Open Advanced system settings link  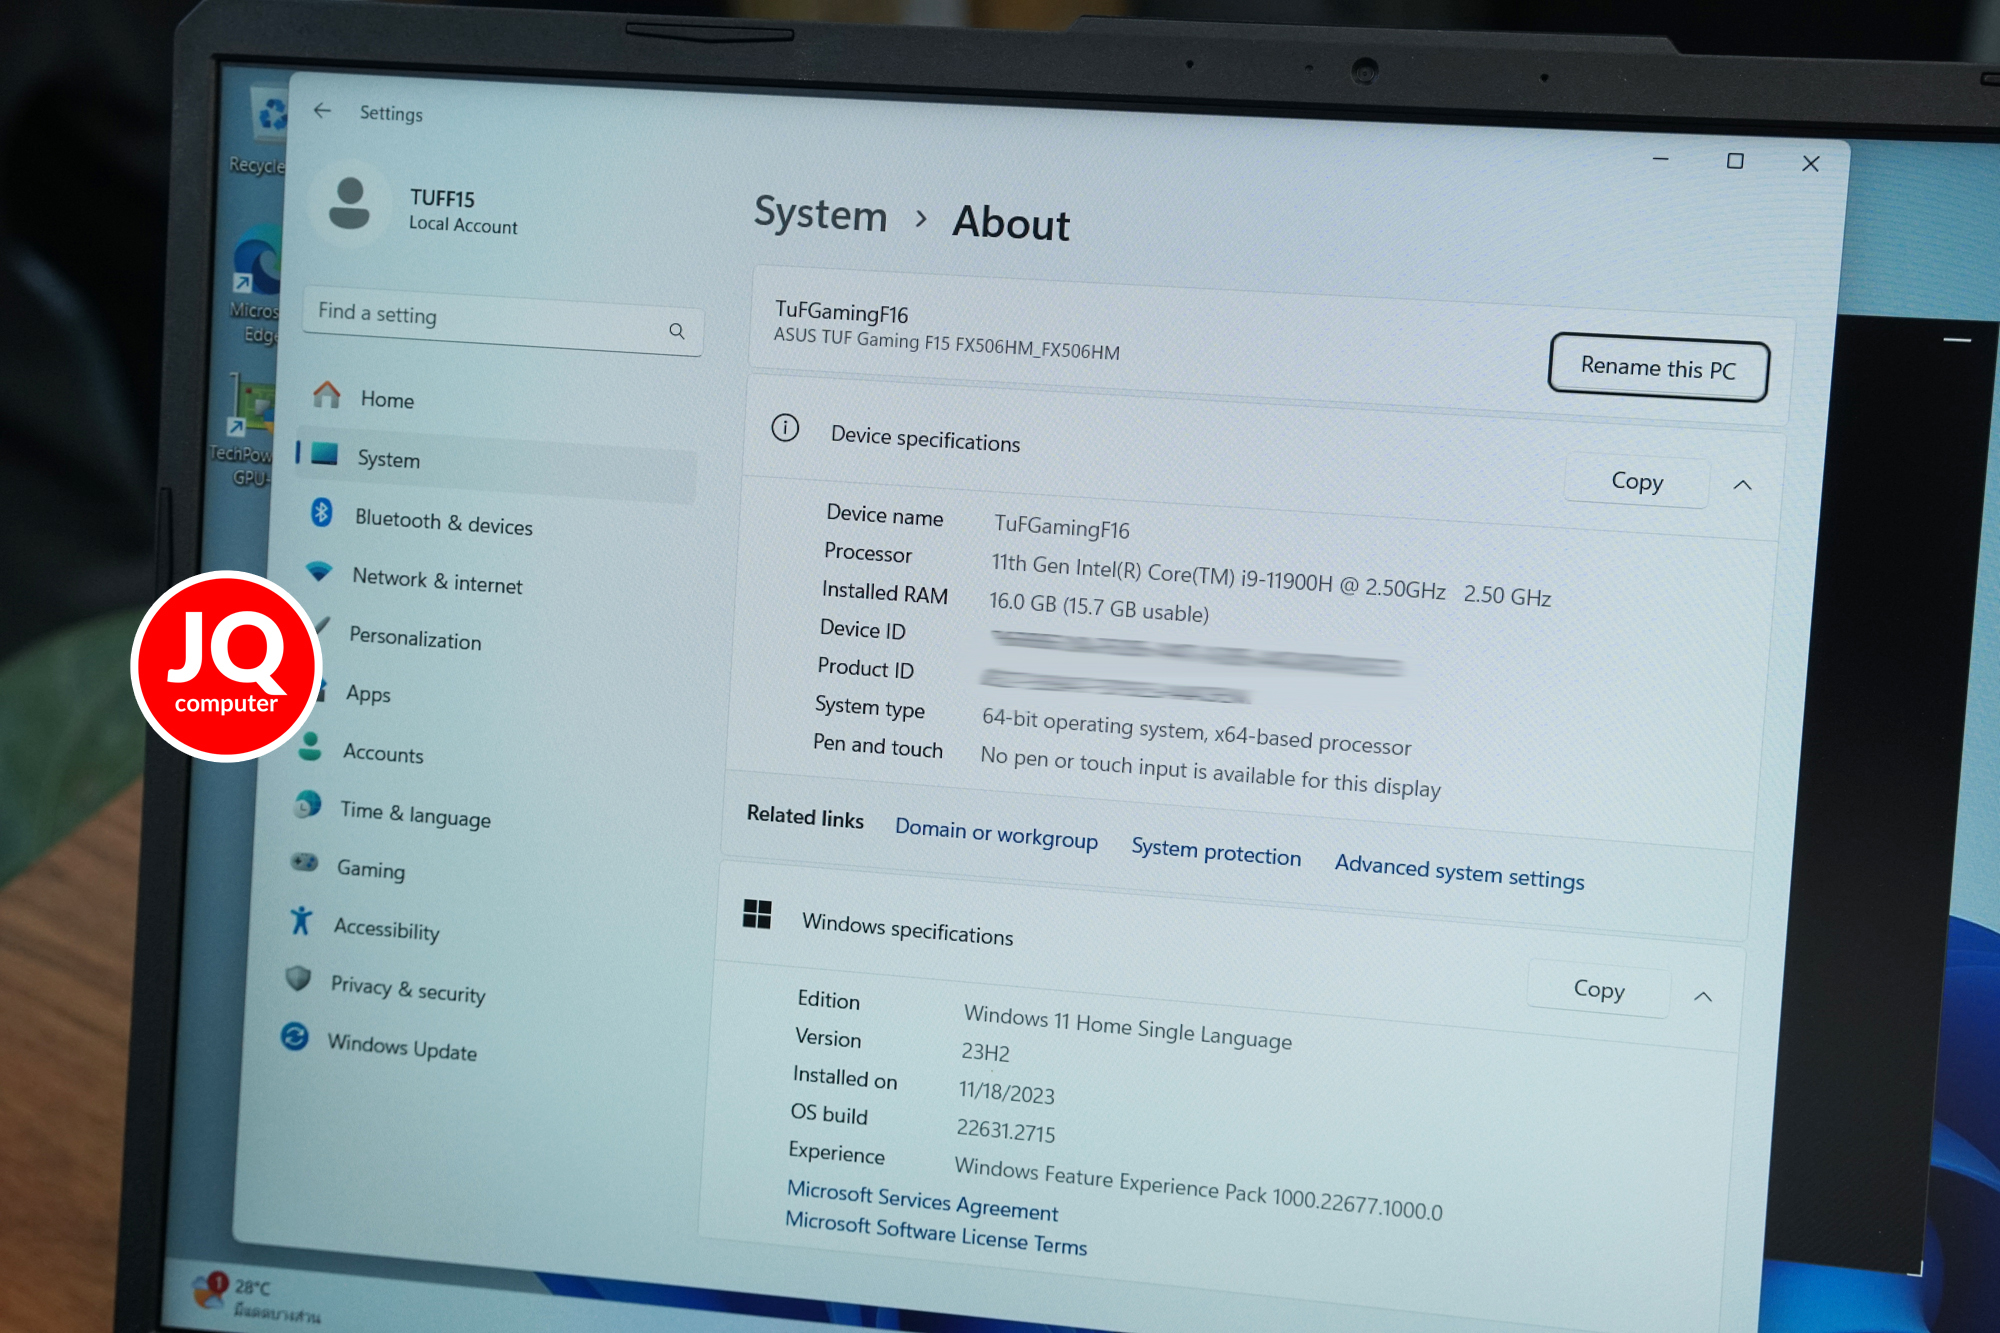(x=1459, y=873)
